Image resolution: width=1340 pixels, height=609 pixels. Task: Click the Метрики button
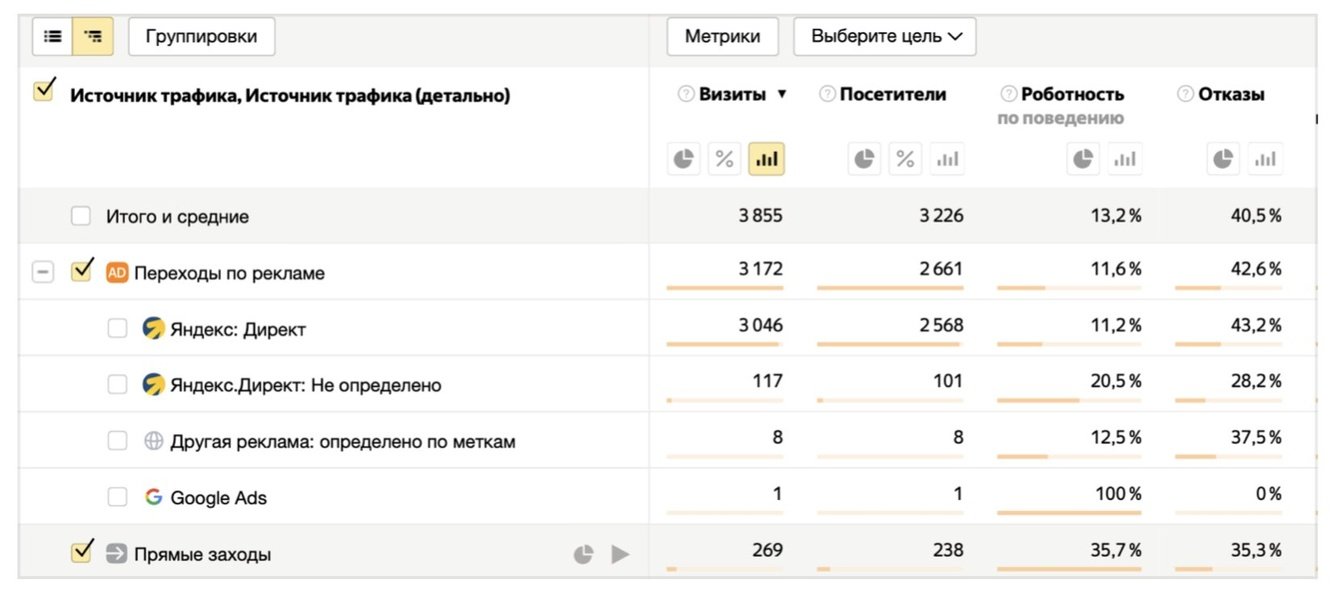coord(722,37)
